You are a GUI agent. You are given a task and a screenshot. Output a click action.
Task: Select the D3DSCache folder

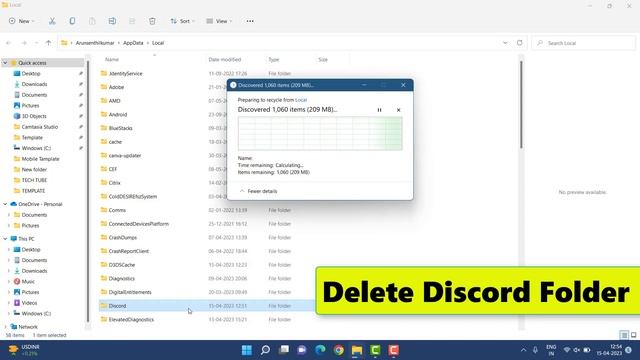tap(122, 265)
